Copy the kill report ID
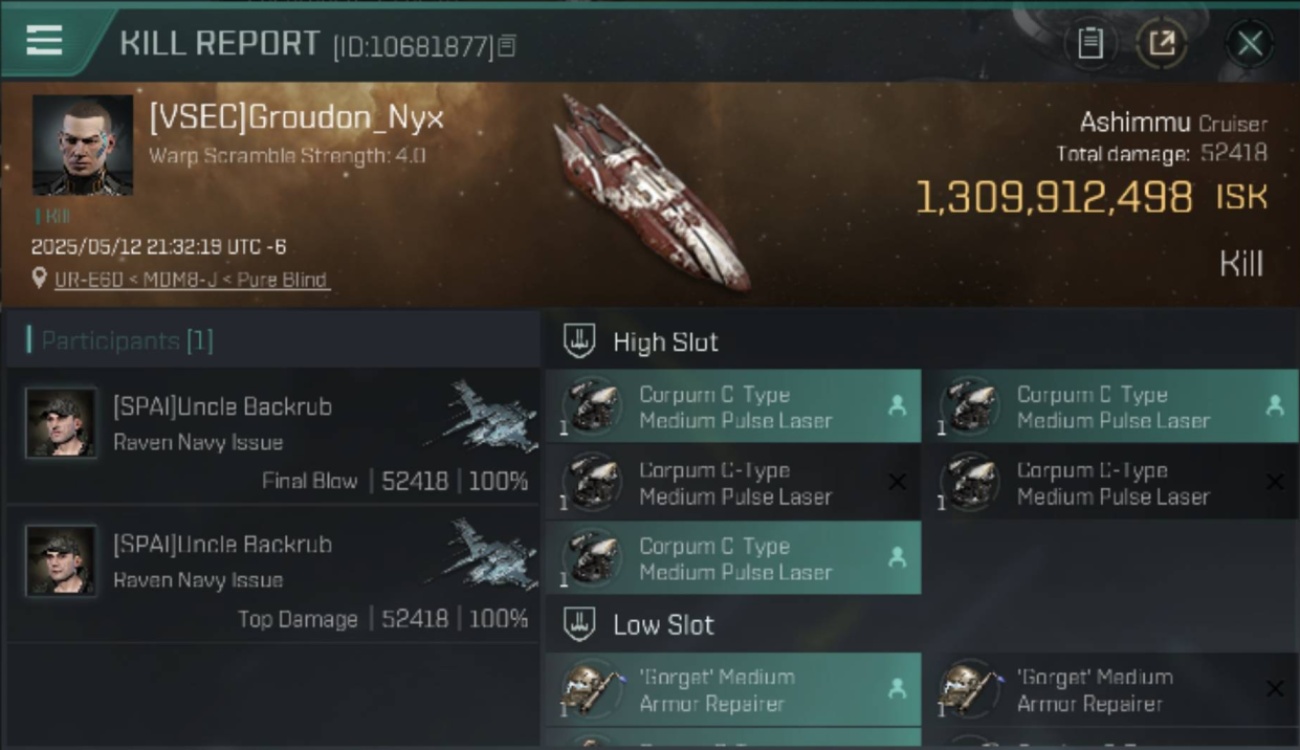The width and height of the screenshot is (1300, 750). coord(507,46)
